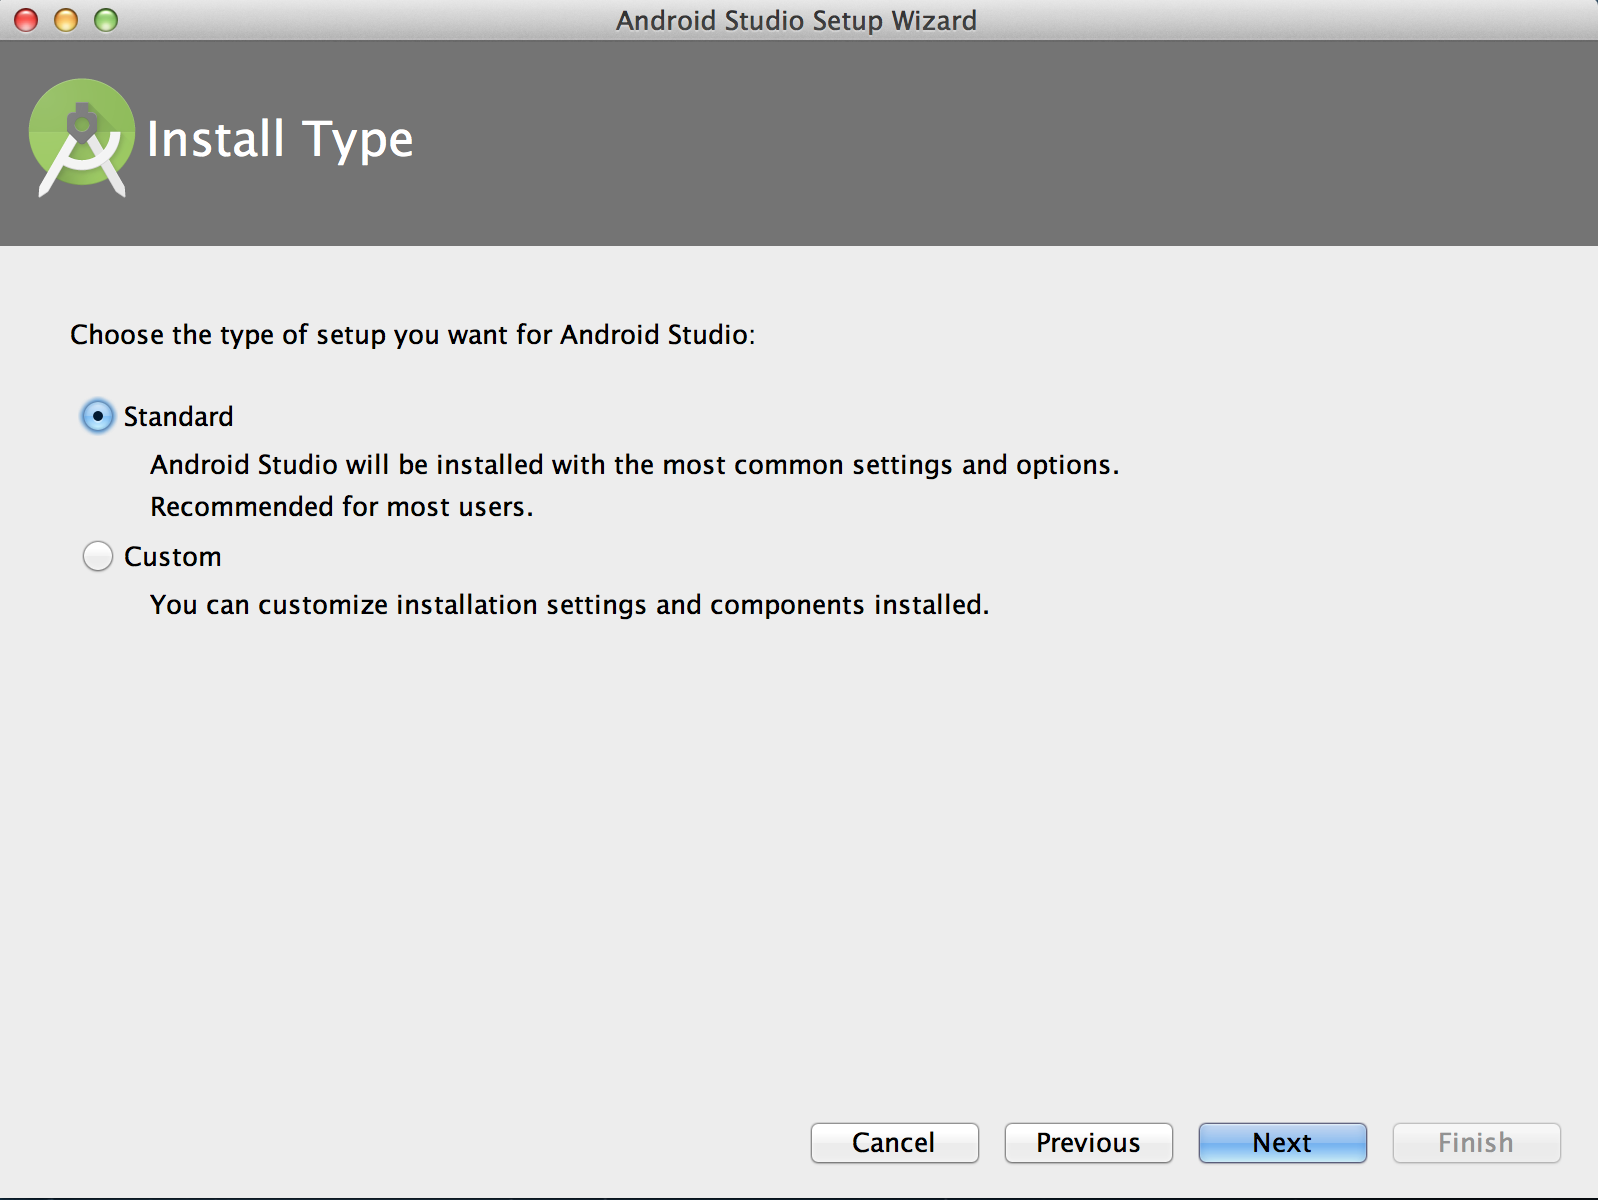The image size is (1598, 1200).
Task: Select the Custom radio button
Action: (x=97, y=556)
